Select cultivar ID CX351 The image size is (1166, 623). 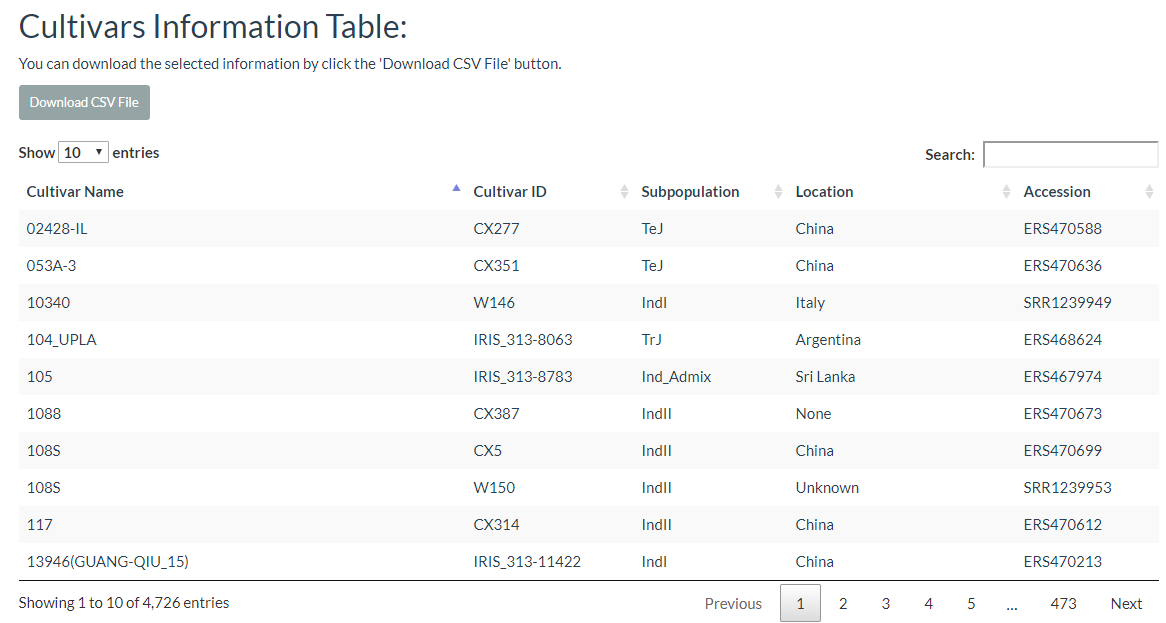pos(496,266)
